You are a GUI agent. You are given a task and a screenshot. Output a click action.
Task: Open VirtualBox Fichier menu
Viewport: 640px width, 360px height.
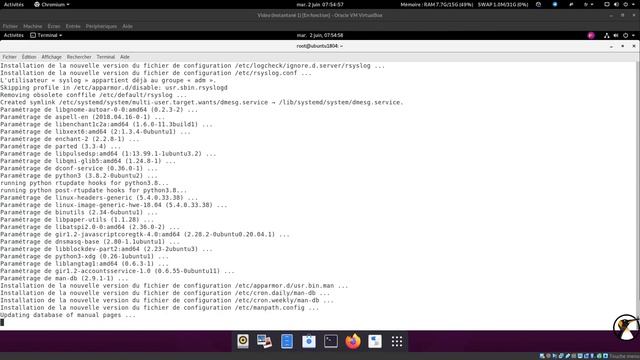coord(10,26)
